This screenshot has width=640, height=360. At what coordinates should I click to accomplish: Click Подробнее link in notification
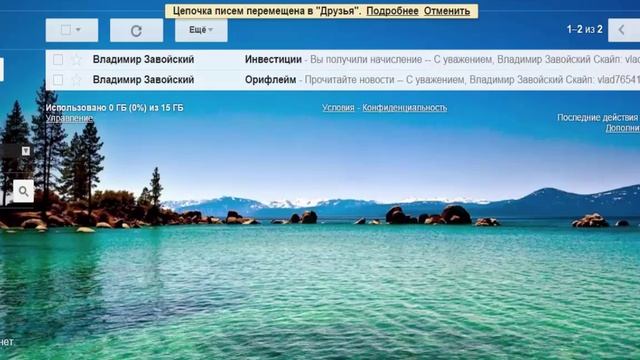pos(392,11)
